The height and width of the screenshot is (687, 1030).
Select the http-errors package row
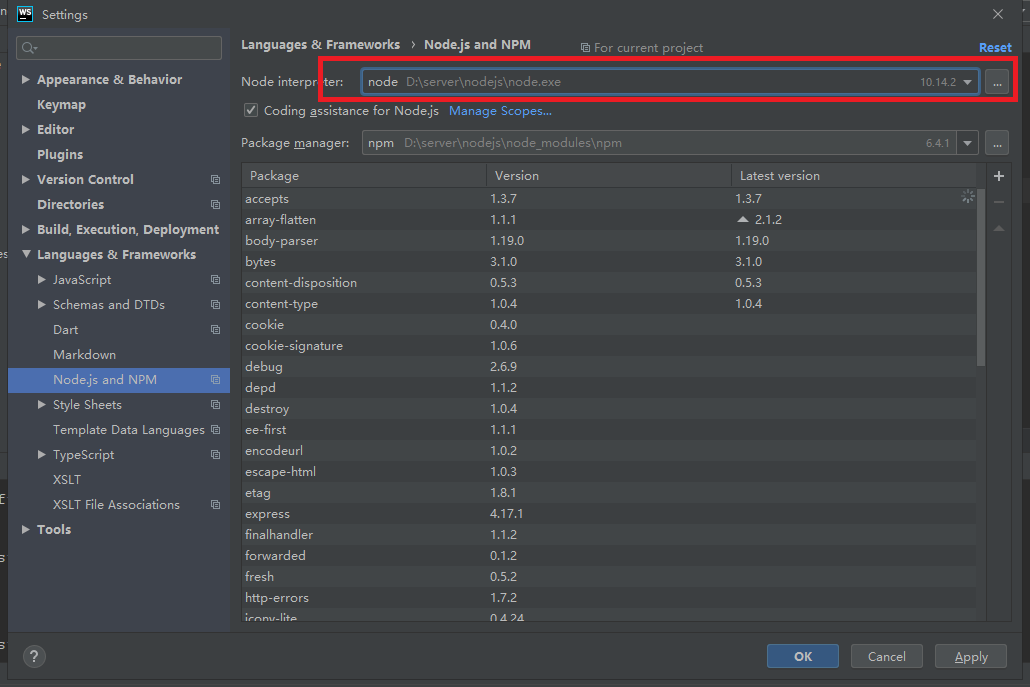(x=608, y=598)
